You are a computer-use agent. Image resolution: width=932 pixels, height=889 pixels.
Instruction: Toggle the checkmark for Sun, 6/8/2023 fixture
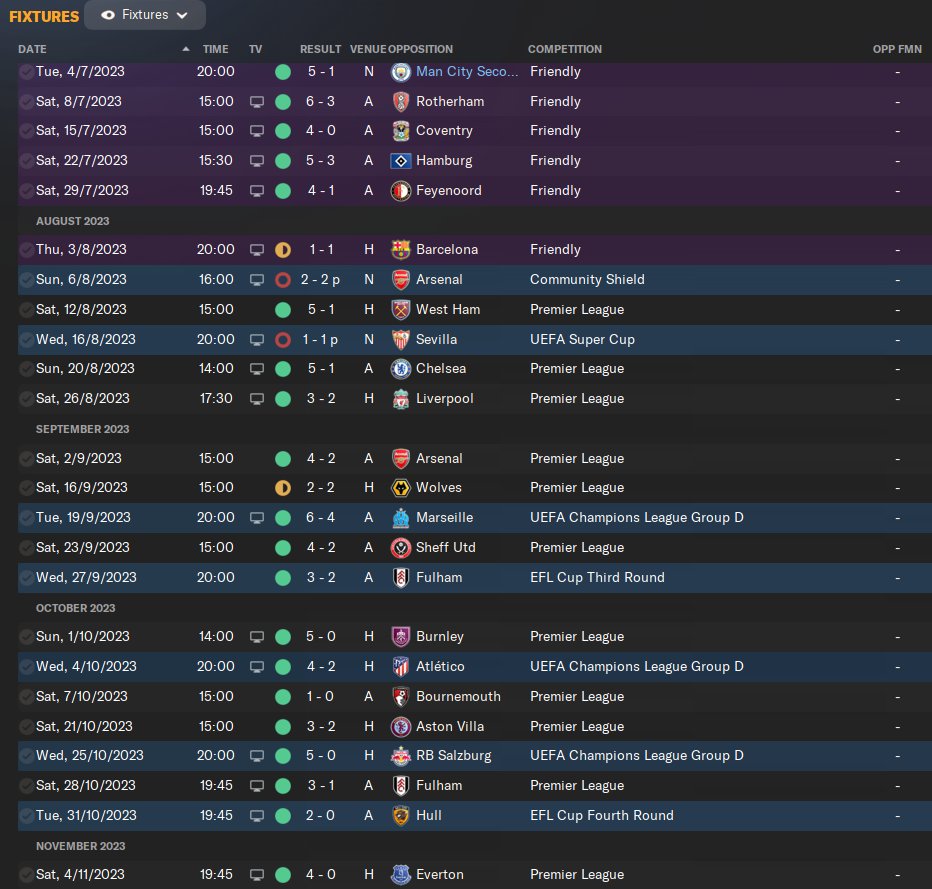click(26, 279)
